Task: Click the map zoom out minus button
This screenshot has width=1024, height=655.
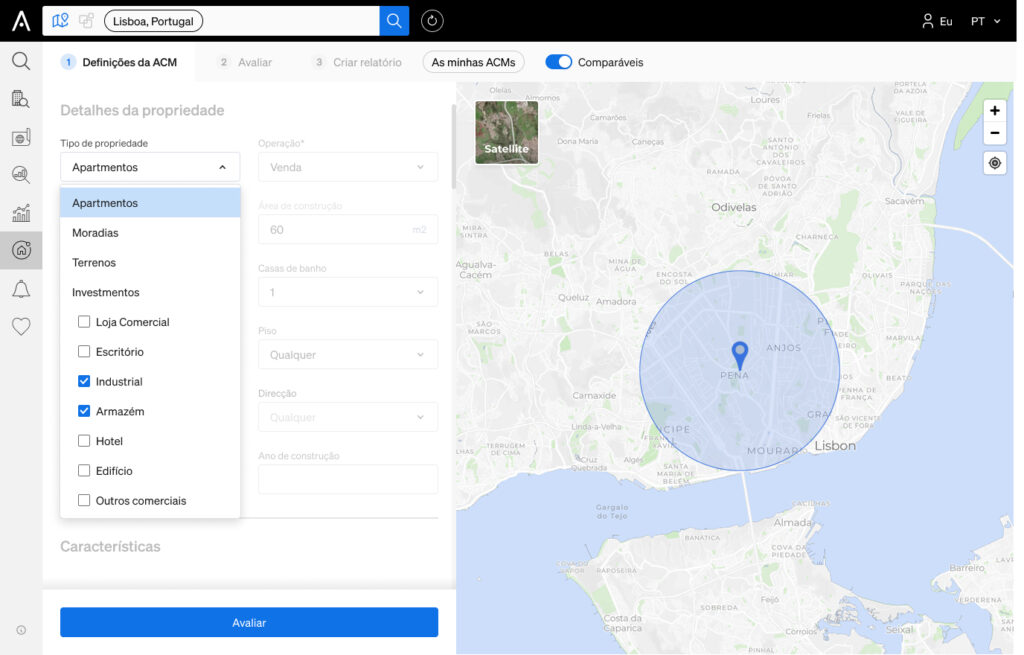Action: pos(994,133)
